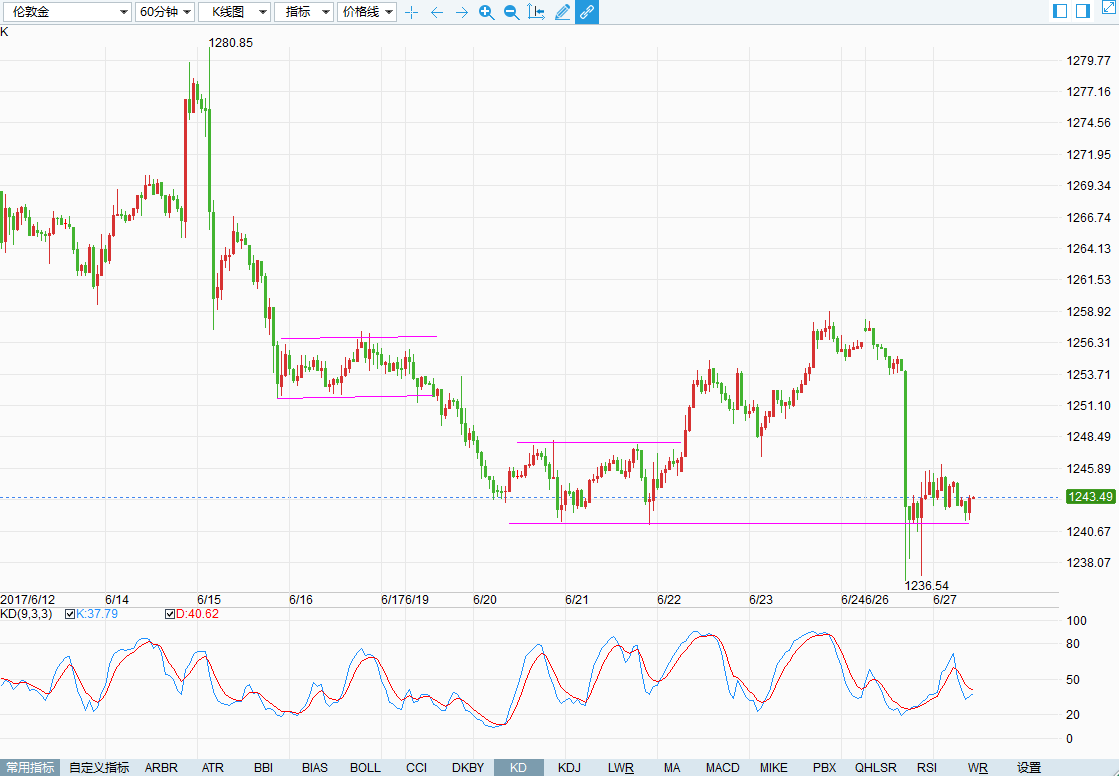Zoom in on the chart
The width and height of the screenshot is (1119, 776).
tap(486, 12)
